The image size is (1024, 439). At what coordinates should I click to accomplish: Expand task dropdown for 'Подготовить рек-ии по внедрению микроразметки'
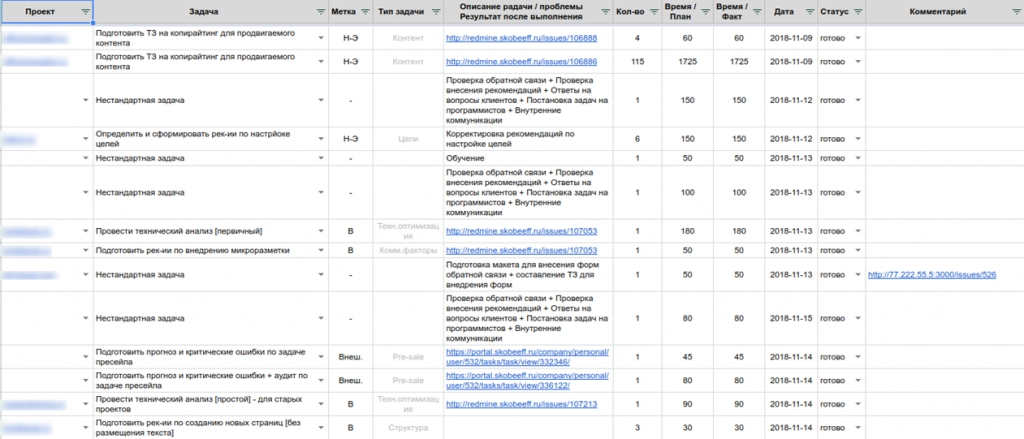tap(321, 250)
